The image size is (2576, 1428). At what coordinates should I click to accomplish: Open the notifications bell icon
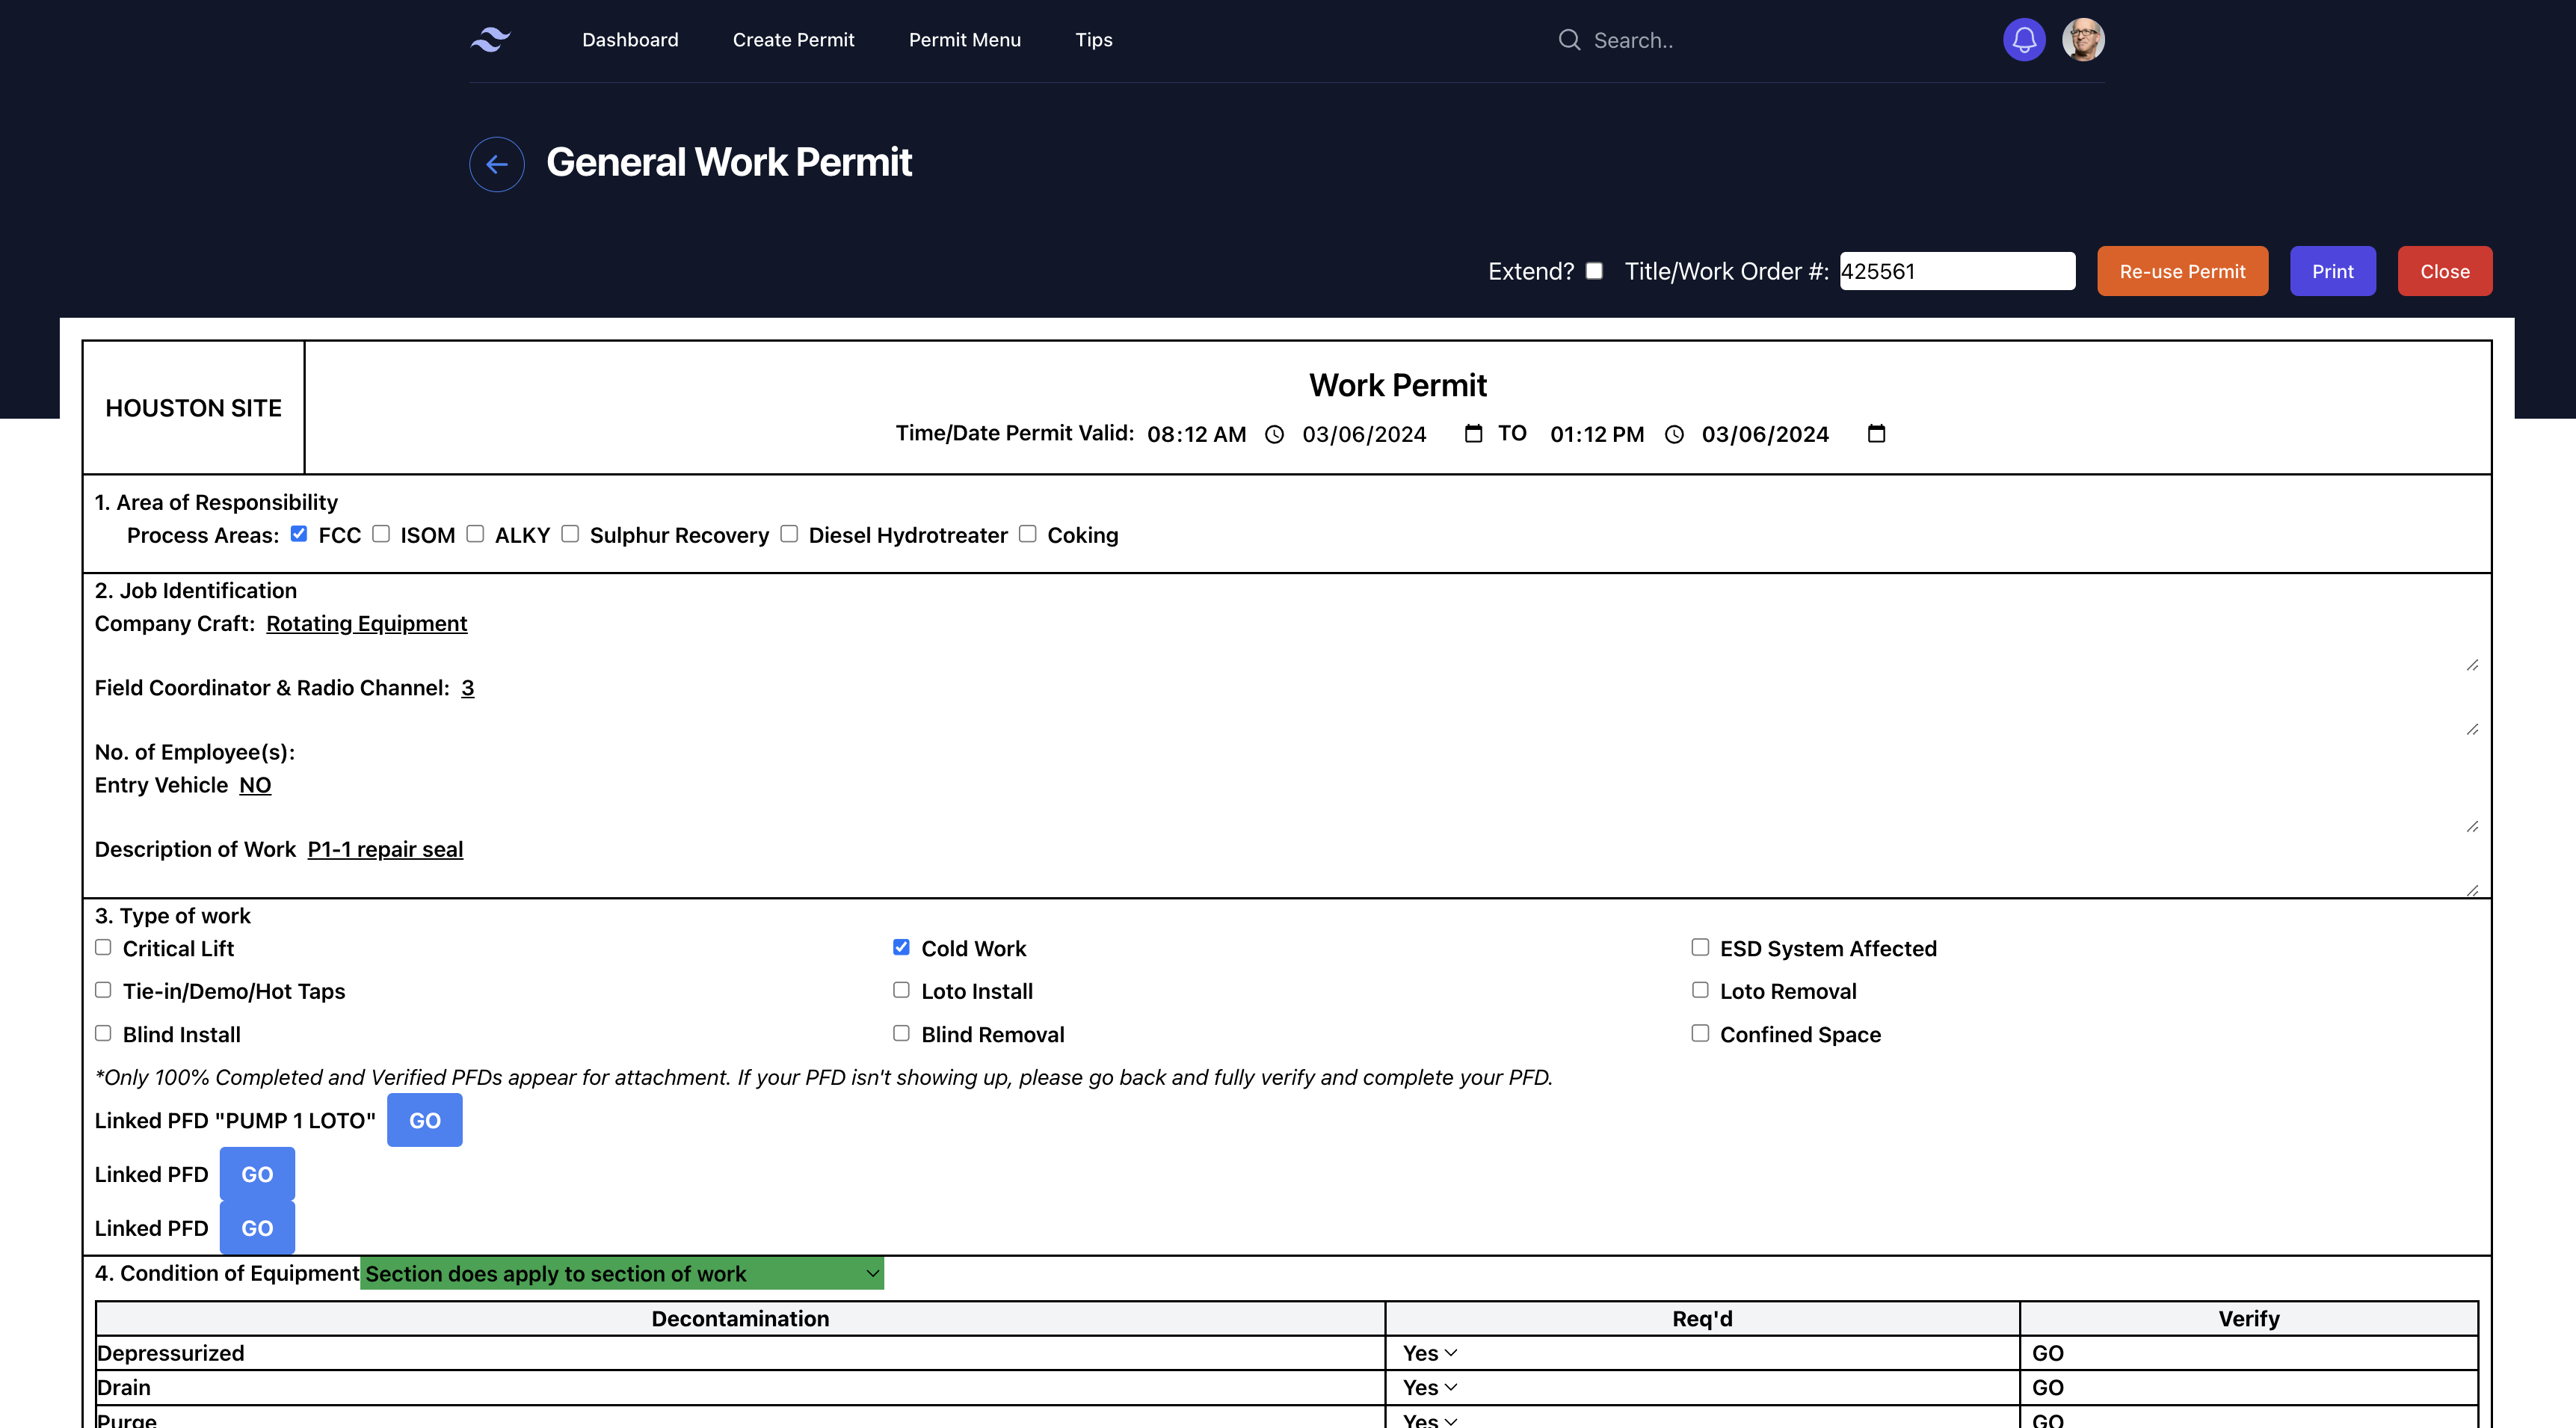coord(2024,40)
